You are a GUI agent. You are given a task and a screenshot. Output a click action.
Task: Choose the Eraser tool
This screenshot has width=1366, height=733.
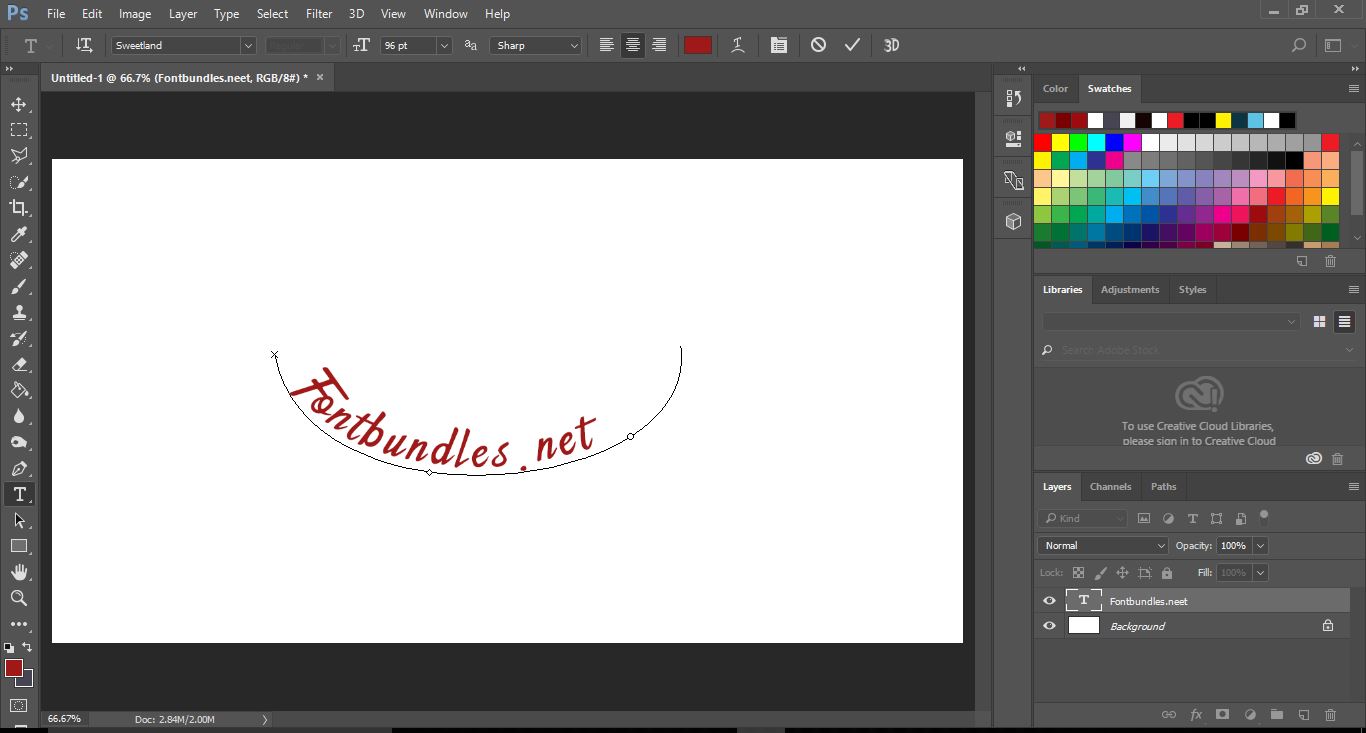click(19, 364)
